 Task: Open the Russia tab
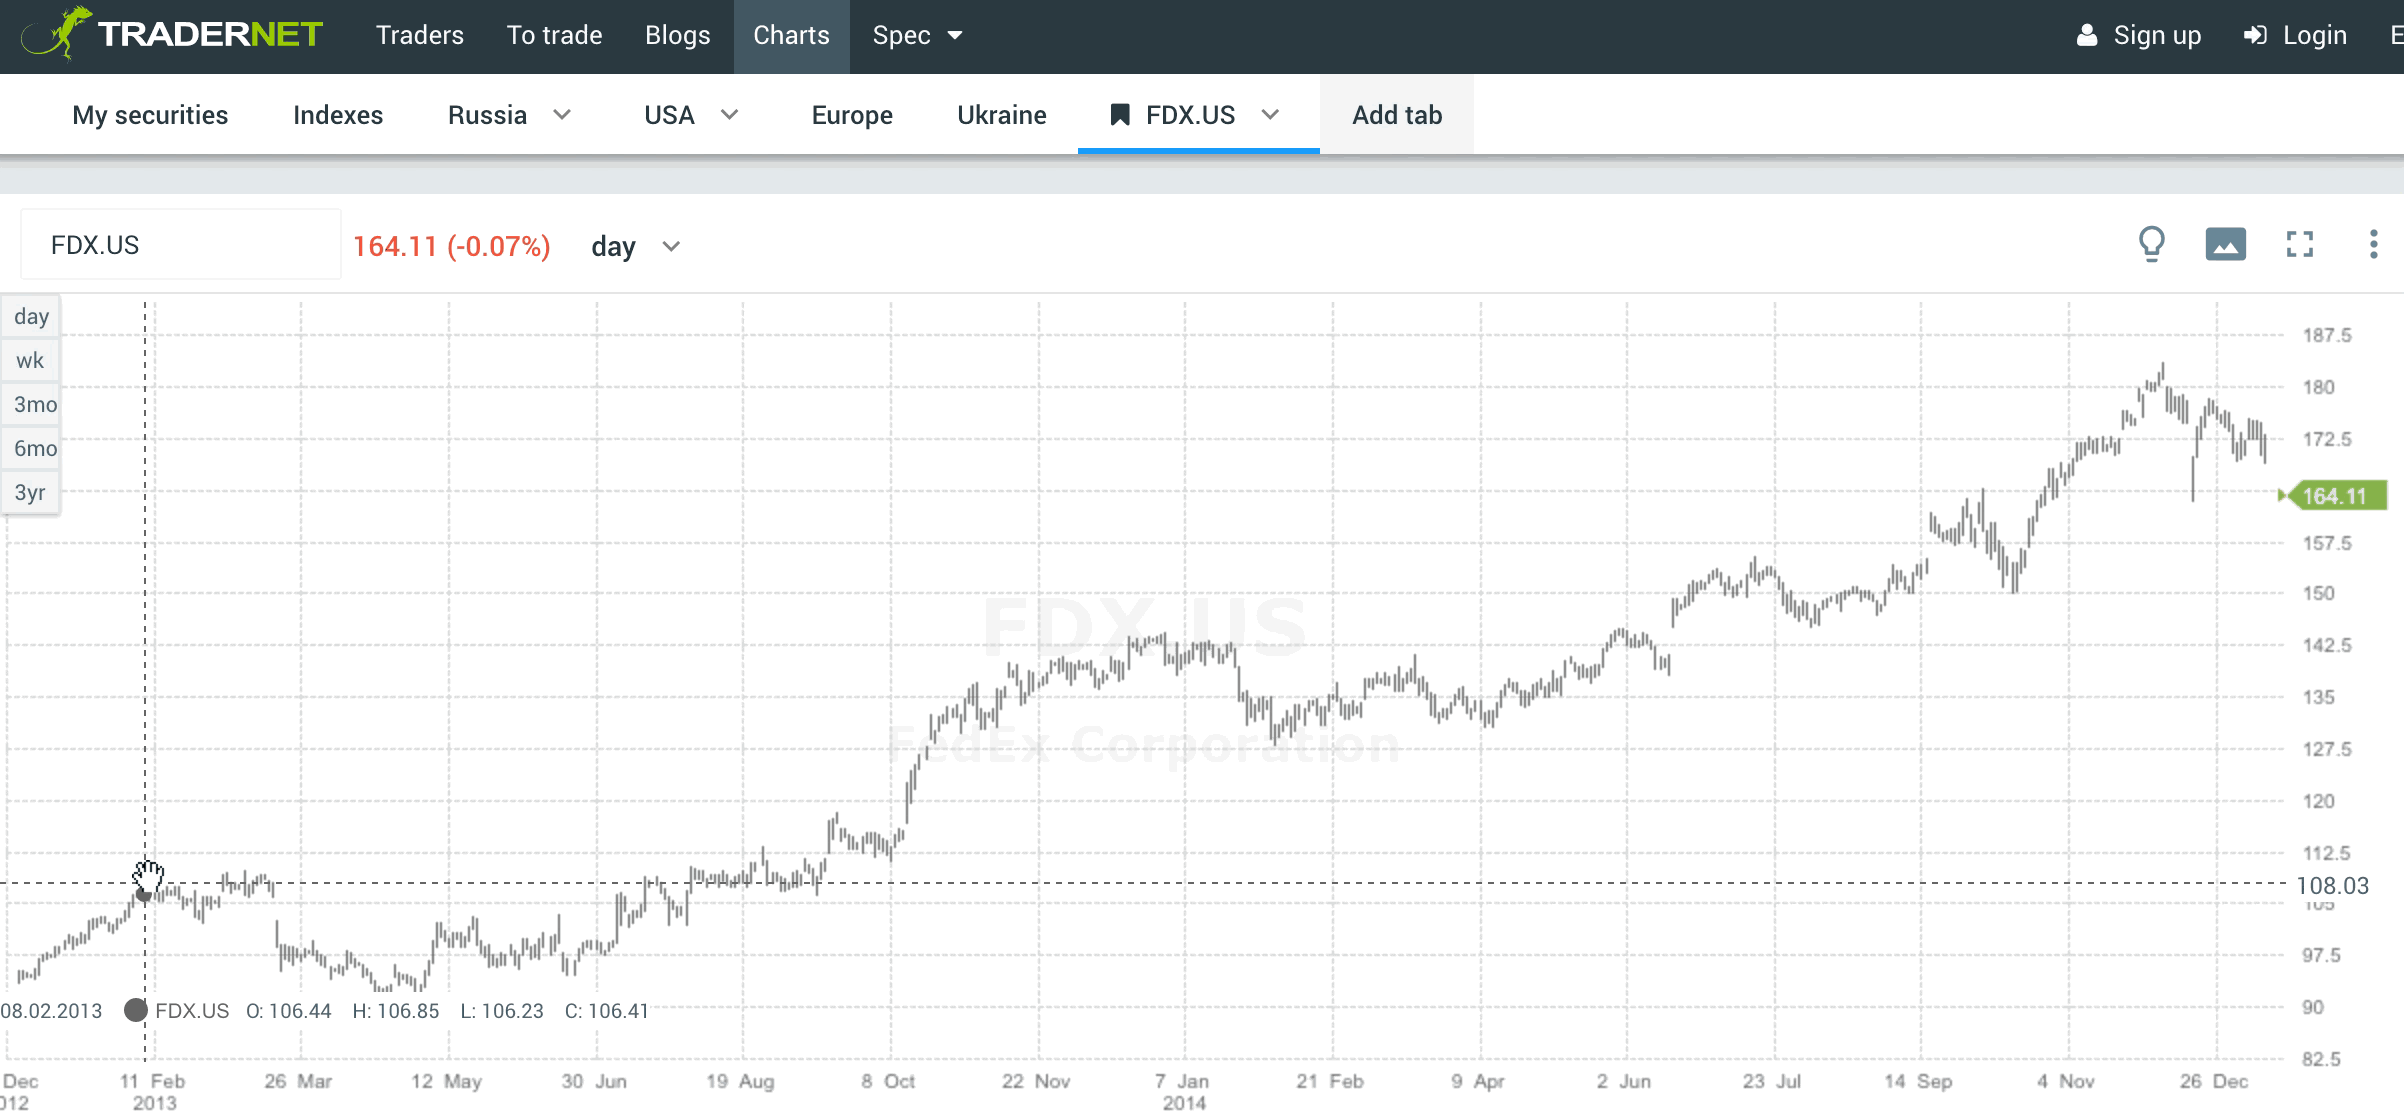pos(487,115)
